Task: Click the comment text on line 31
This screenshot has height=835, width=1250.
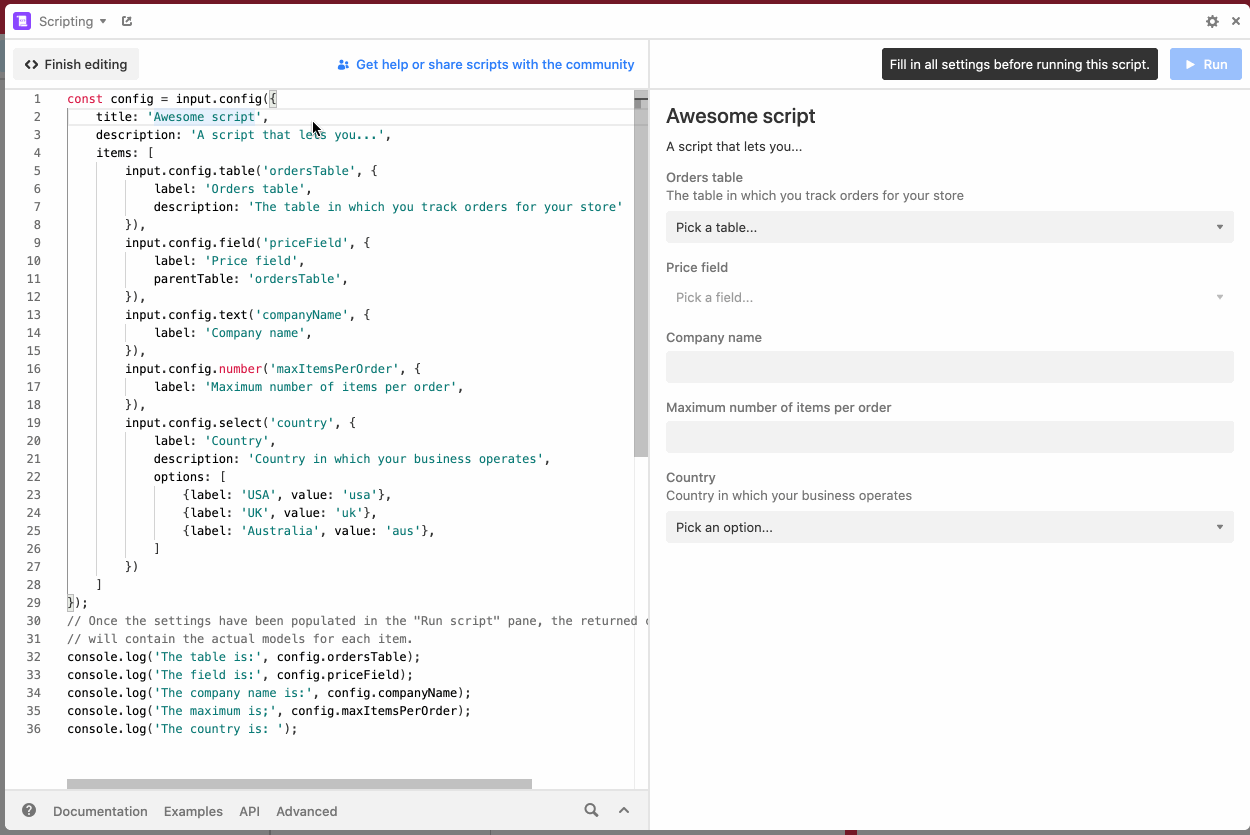Action: click(x=240, y=639)
